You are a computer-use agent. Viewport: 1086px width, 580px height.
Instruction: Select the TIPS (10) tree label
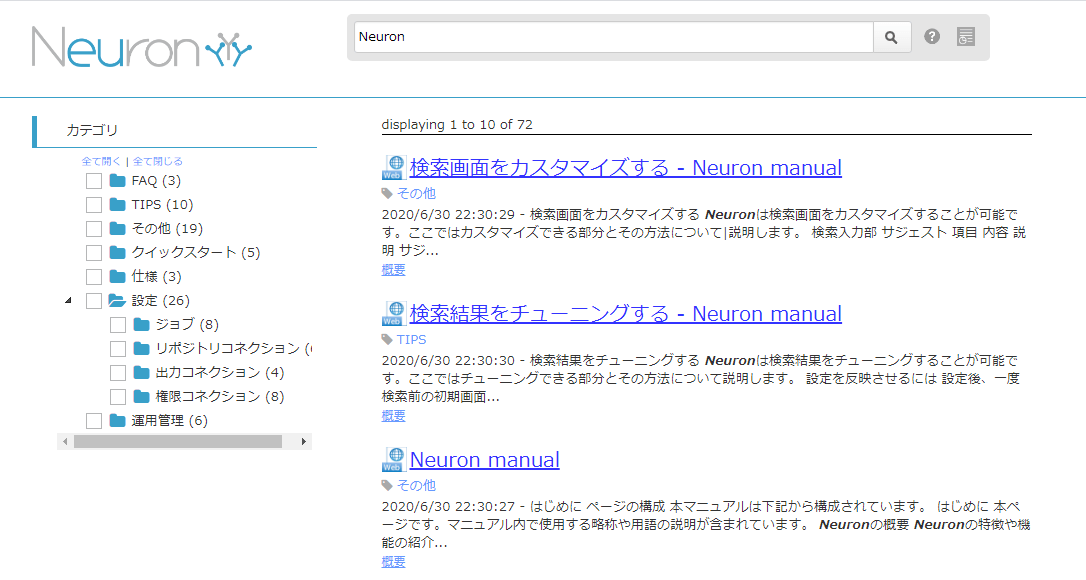tap(163, 204)
